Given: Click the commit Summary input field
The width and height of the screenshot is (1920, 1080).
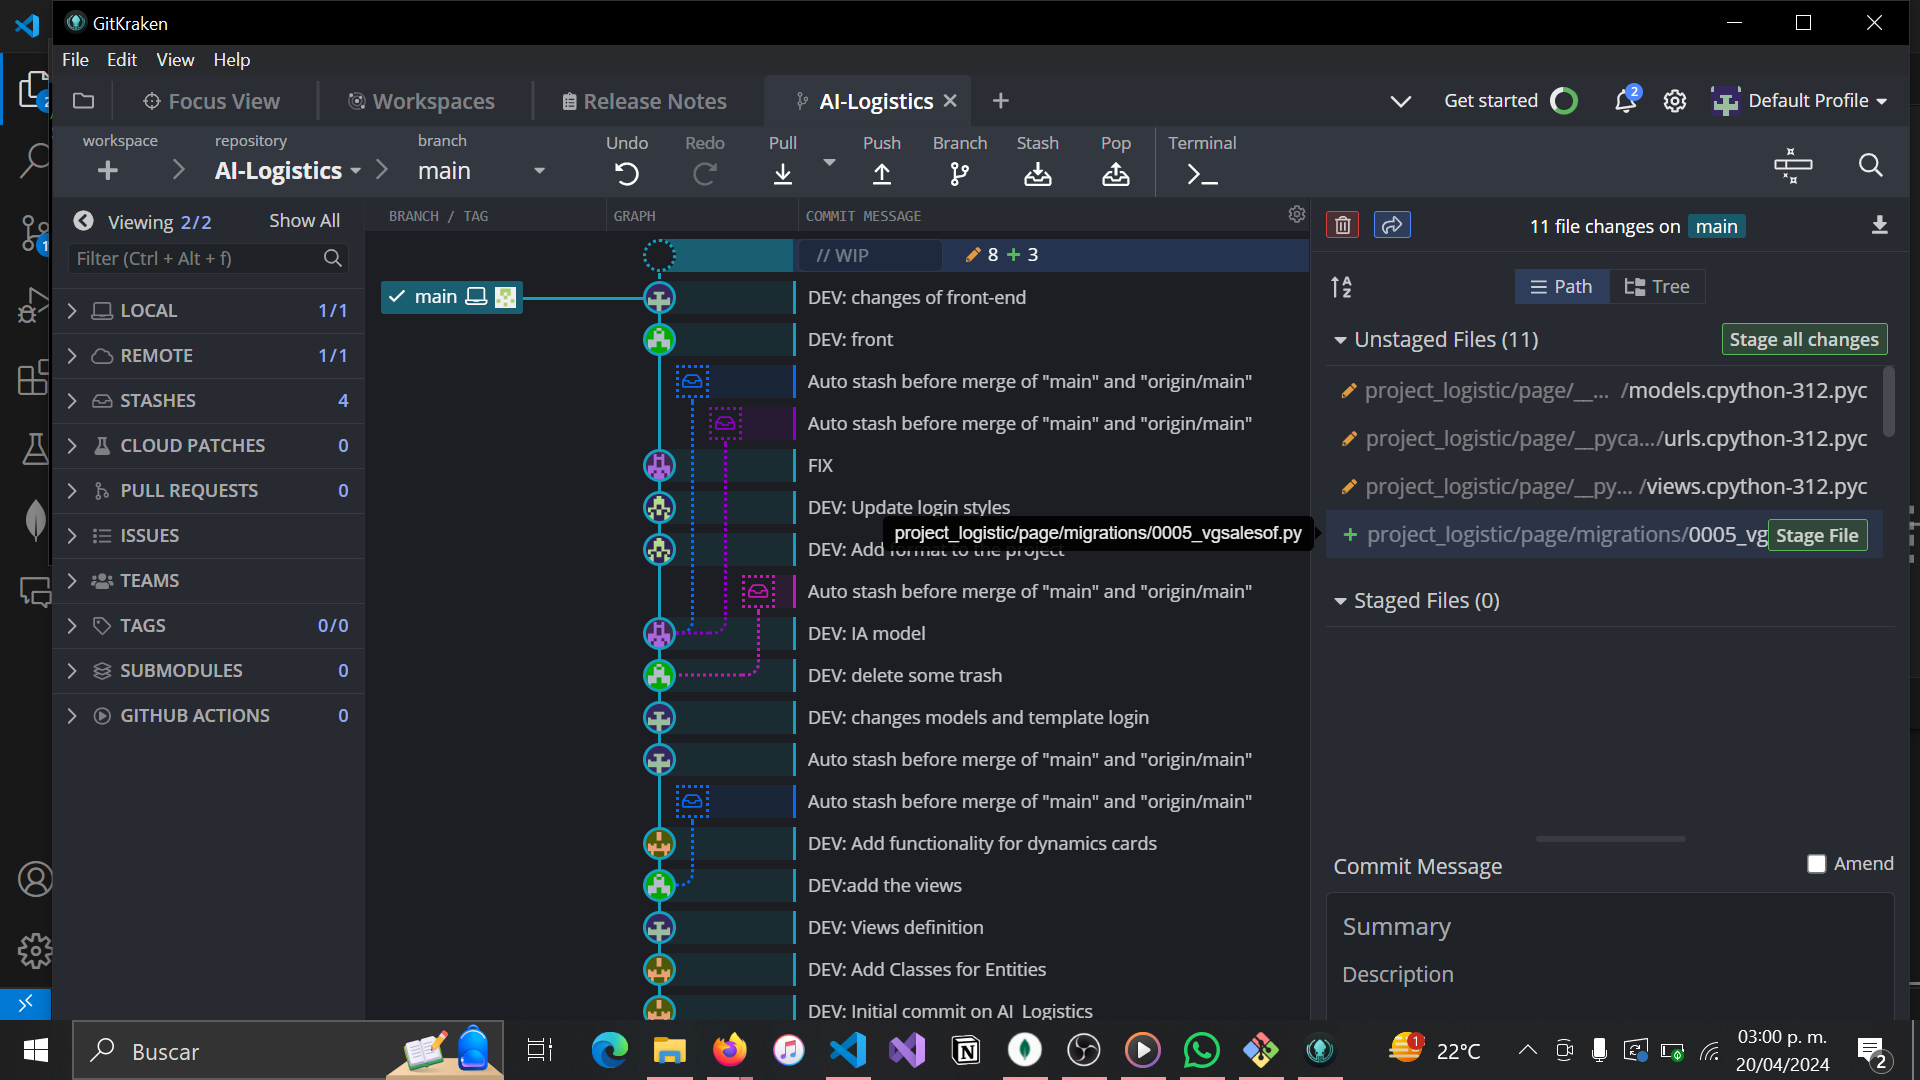Looking at the screenshot, I should click(1608, 927).
